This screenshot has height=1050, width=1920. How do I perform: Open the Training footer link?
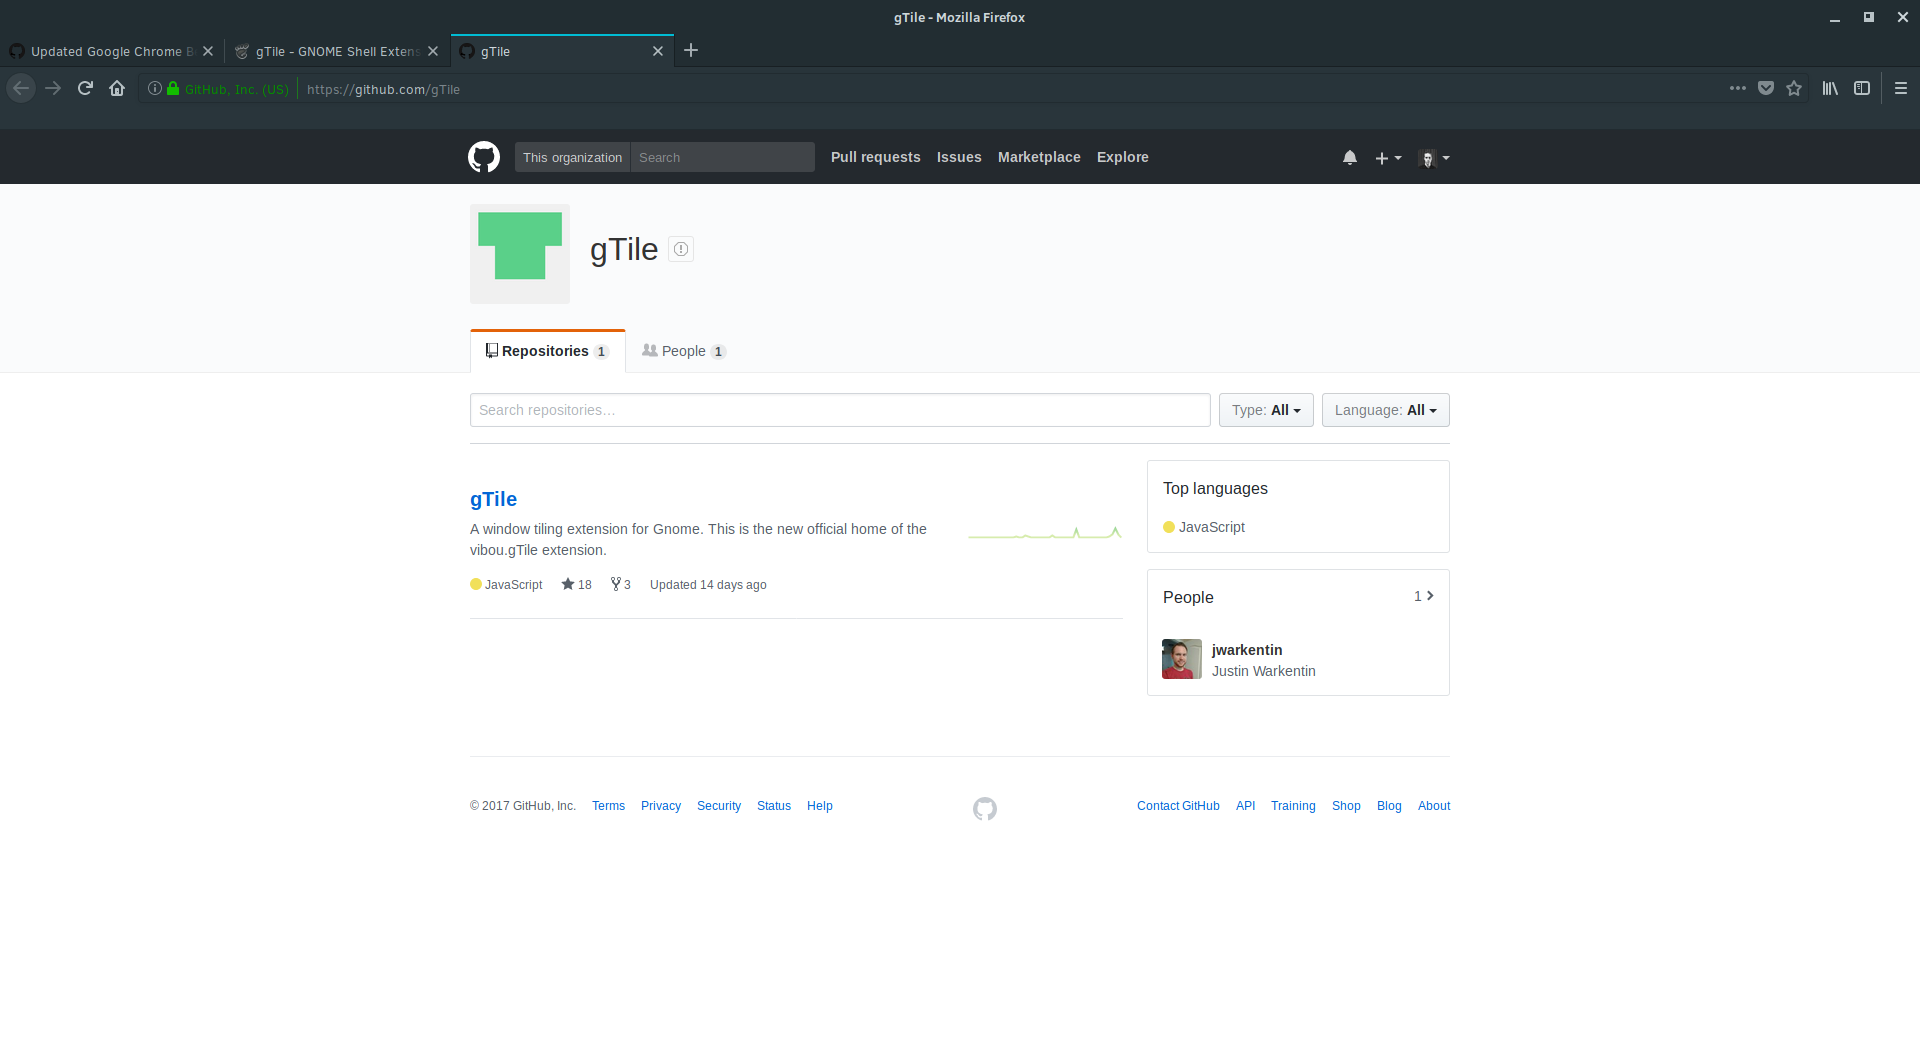[x=1293, y=806]
